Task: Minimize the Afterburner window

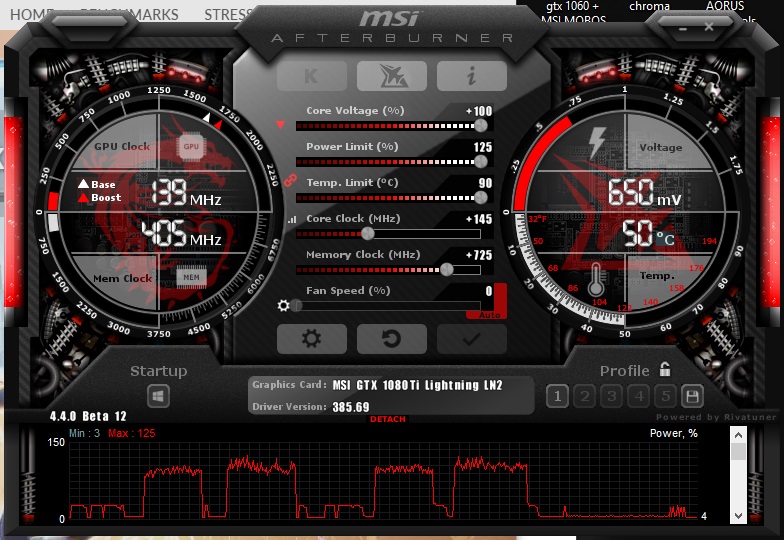Action: coord(683,28)
